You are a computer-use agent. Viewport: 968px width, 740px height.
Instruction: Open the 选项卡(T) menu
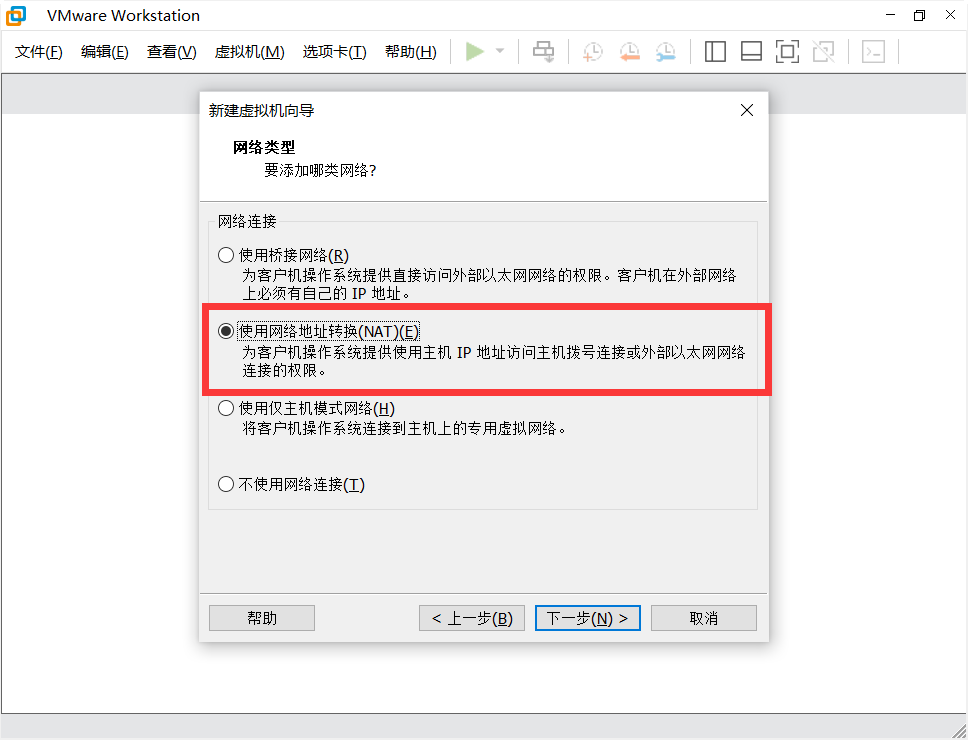[334, 52]
